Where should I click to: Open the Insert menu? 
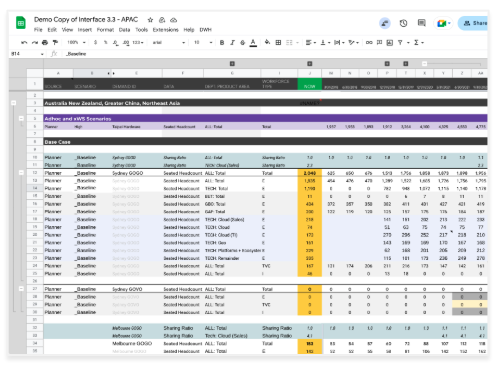(x=85, y=30)
